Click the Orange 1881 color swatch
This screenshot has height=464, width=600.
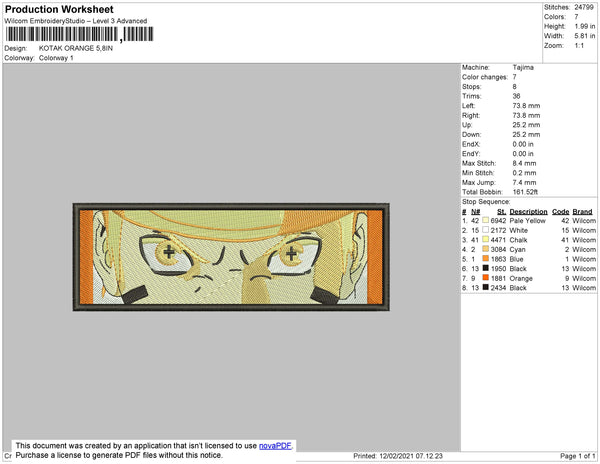[486, 278]
